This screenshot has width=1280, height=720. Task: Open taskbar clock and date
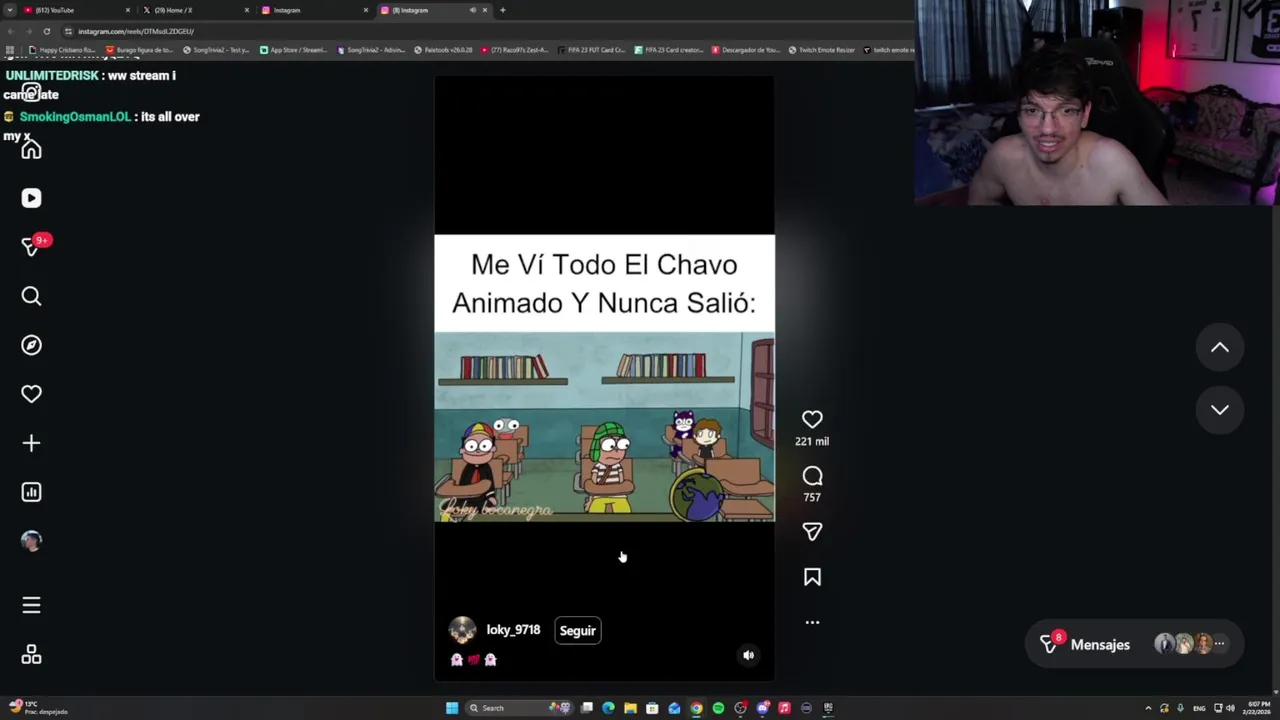point(1258,708)
